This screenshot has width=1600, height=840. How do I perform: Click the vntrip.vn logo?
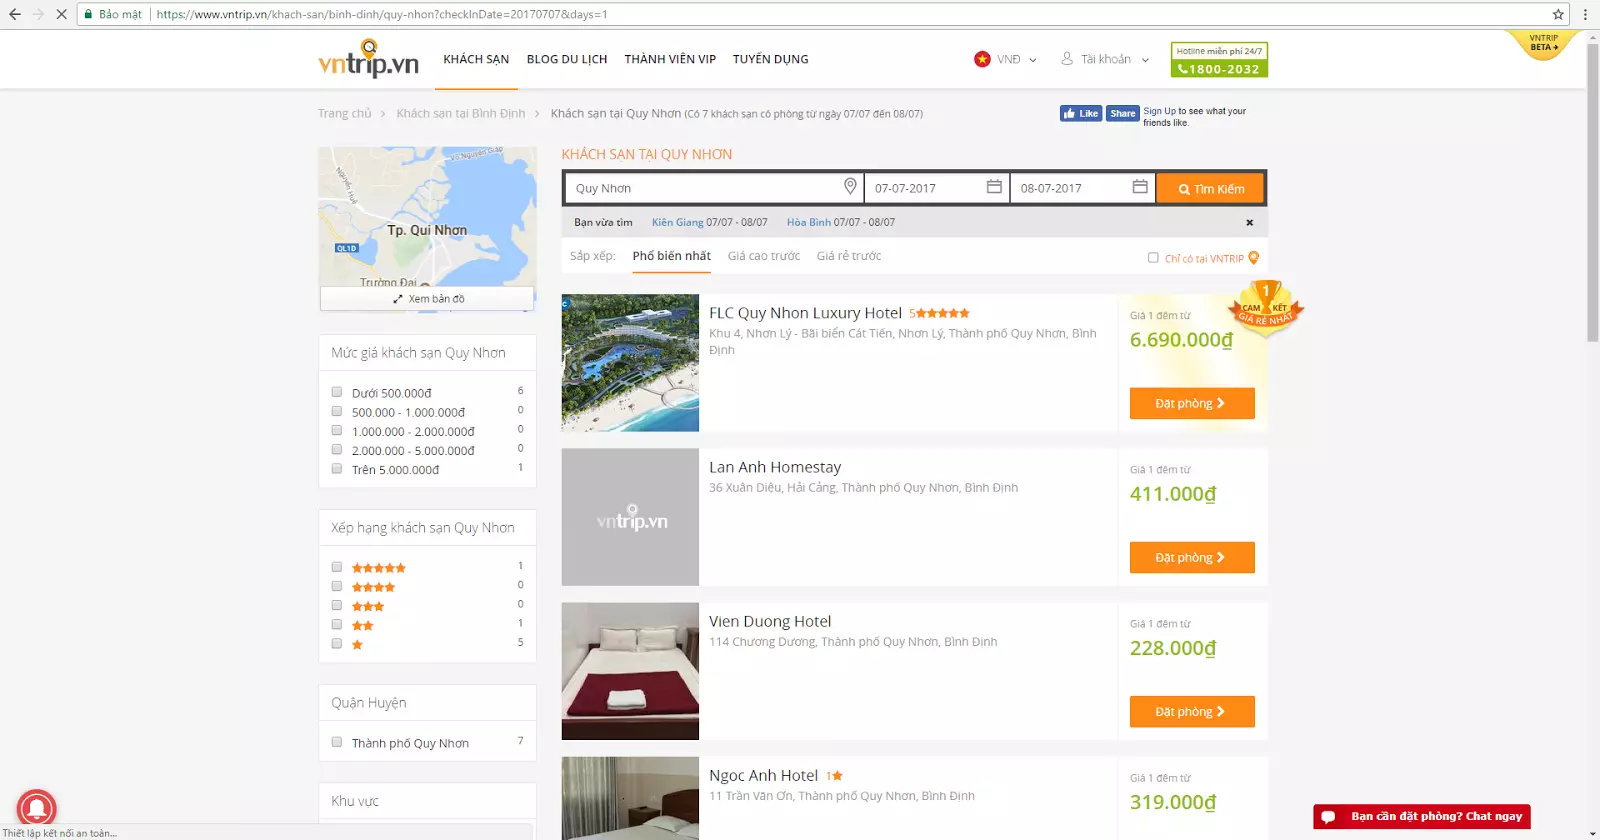368,59
